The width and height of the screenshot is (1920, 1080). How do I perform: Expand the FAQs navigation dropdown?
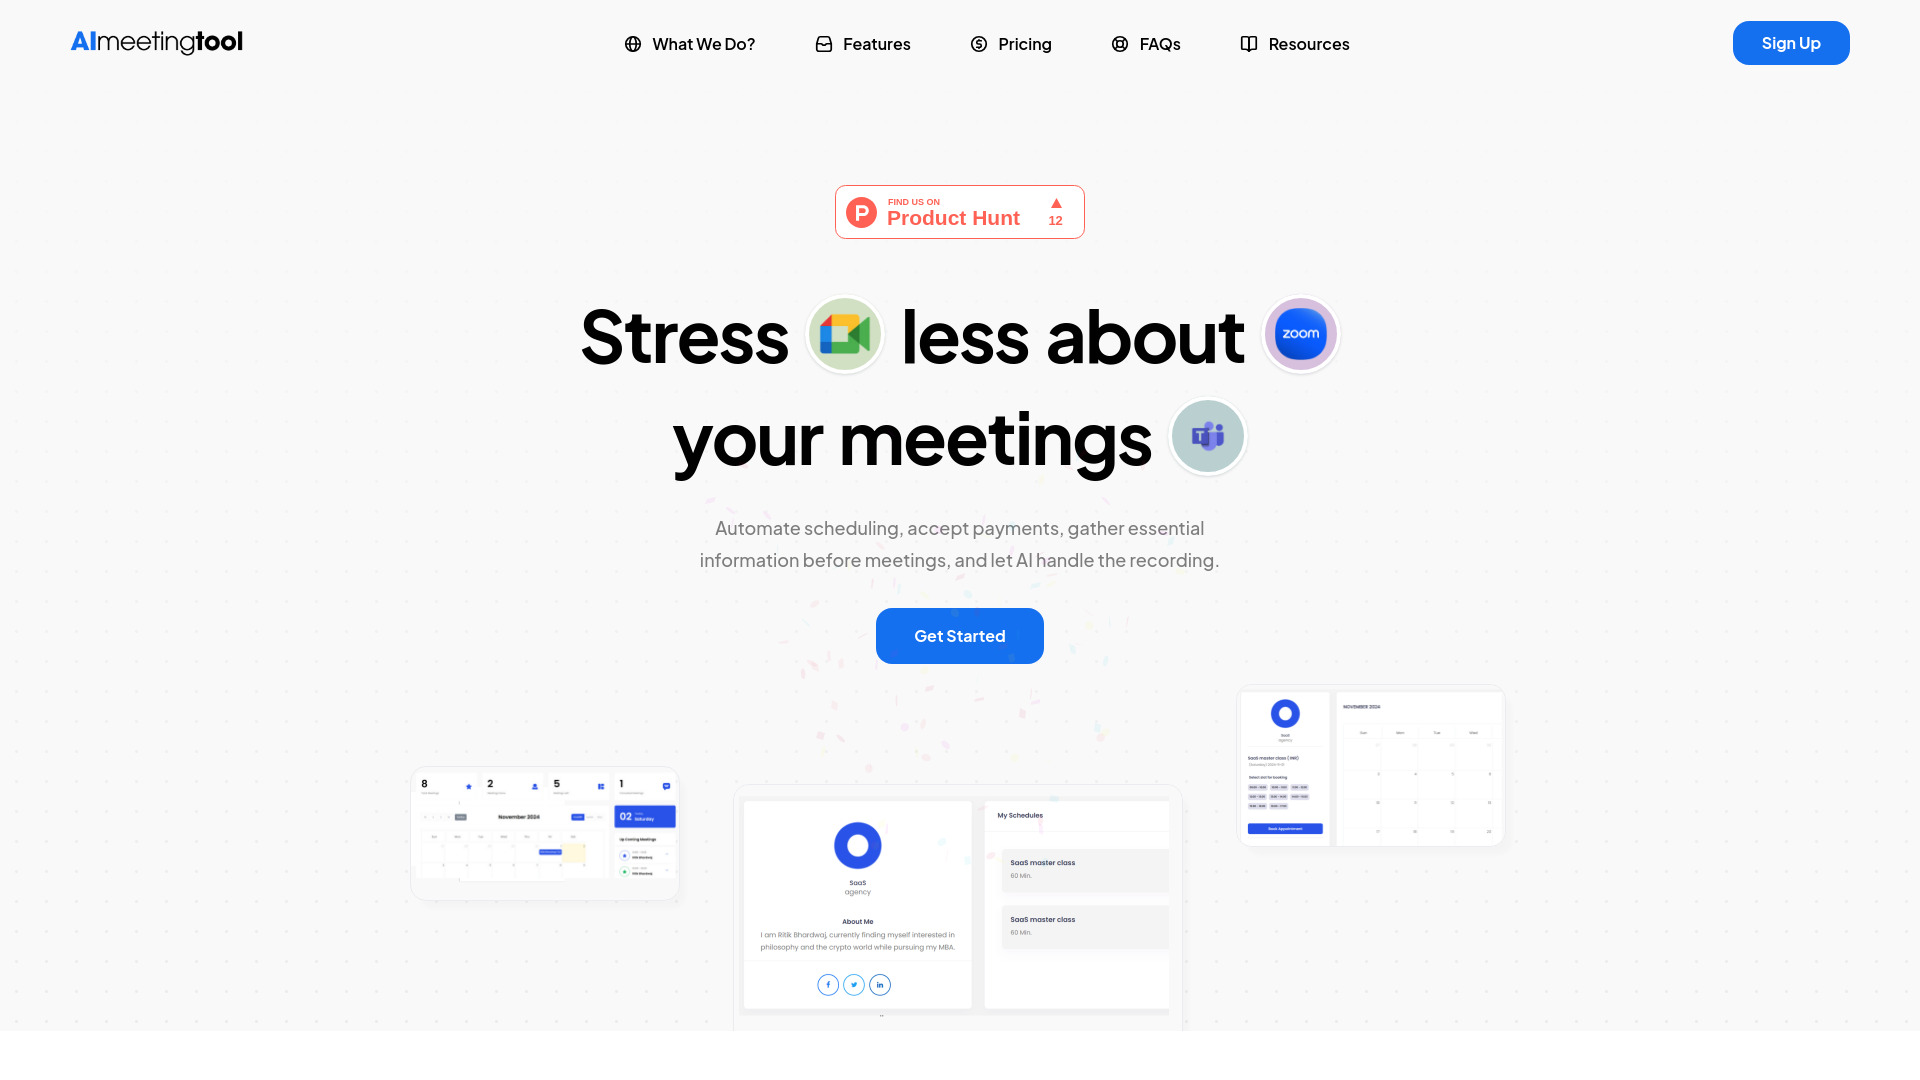click(x=1145, y=42)
